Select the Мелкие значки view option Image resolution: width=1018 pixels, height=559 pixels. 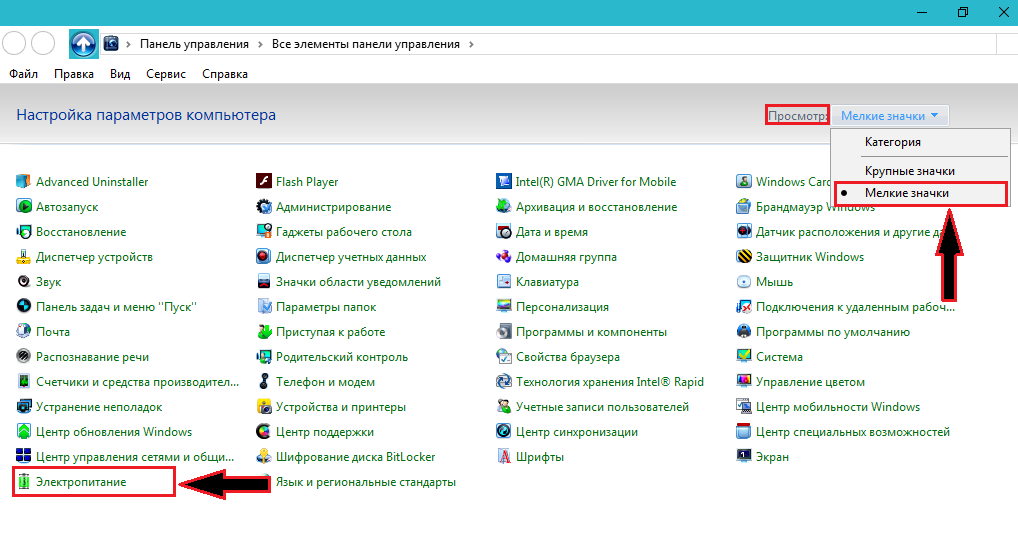click(907, 193)
